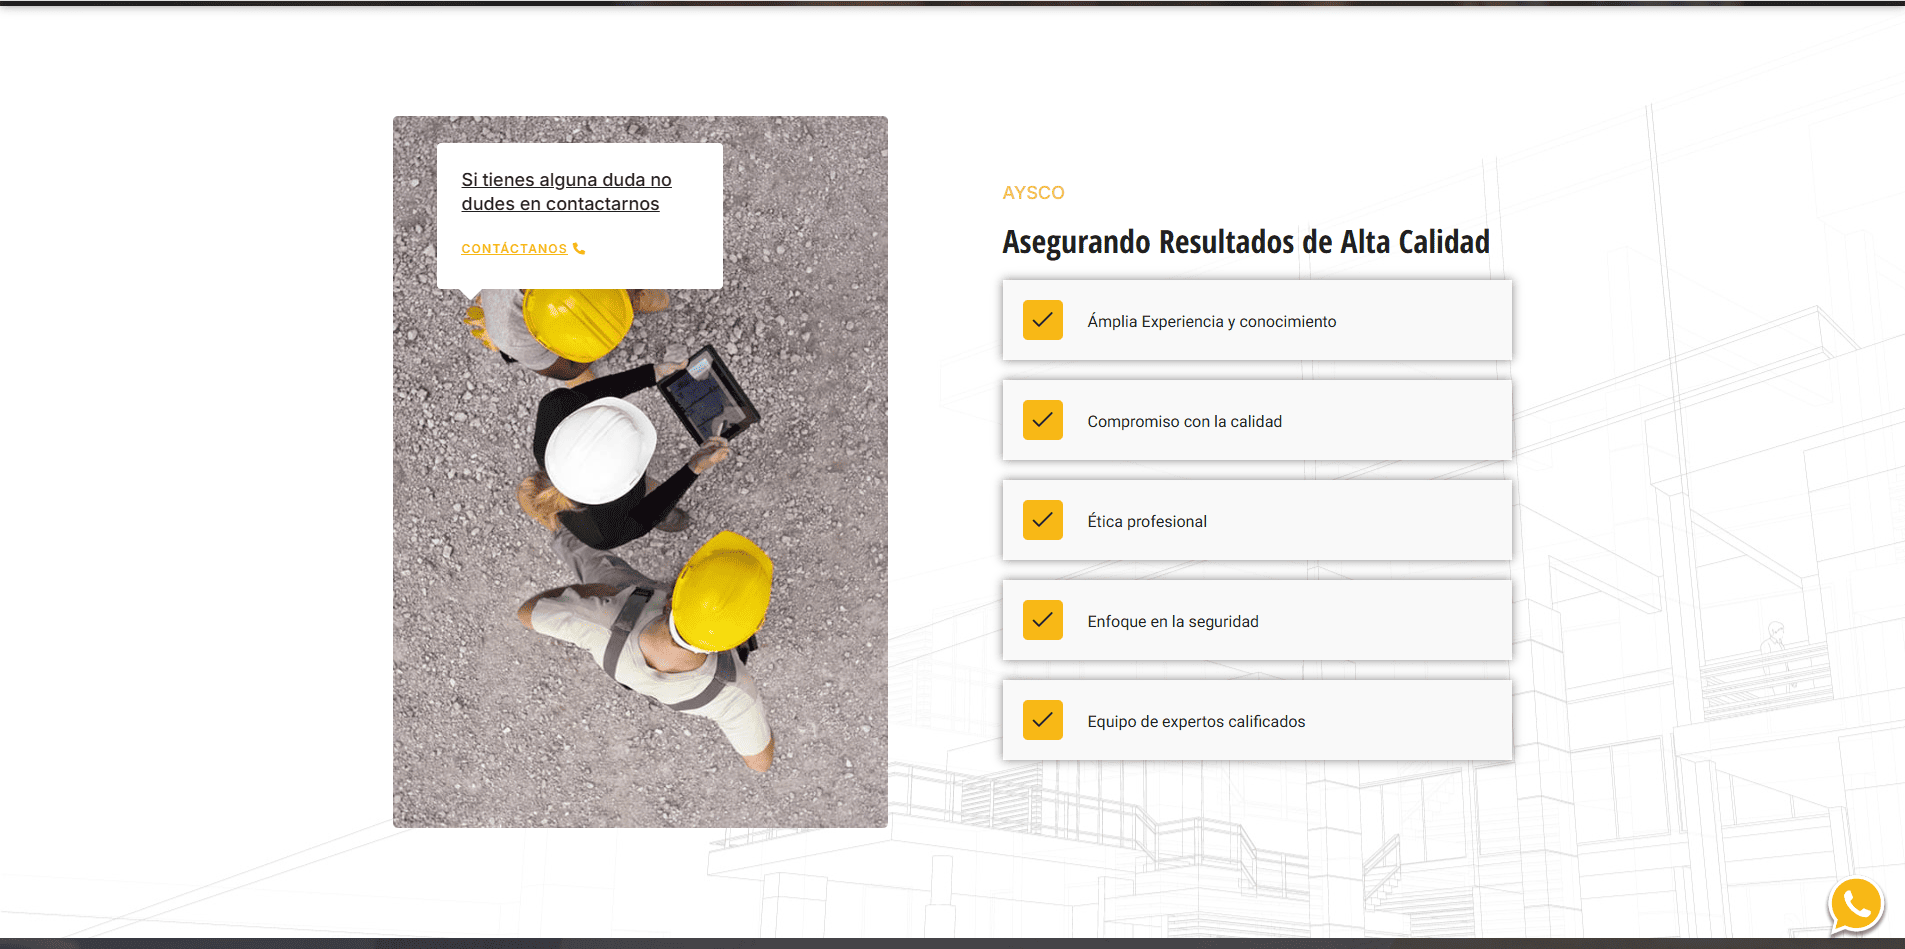Click the checkmark icon for Ámplia Experiencia
Screen dimensions: 1905x949
pyautogui.click(x=1042, y=320)
